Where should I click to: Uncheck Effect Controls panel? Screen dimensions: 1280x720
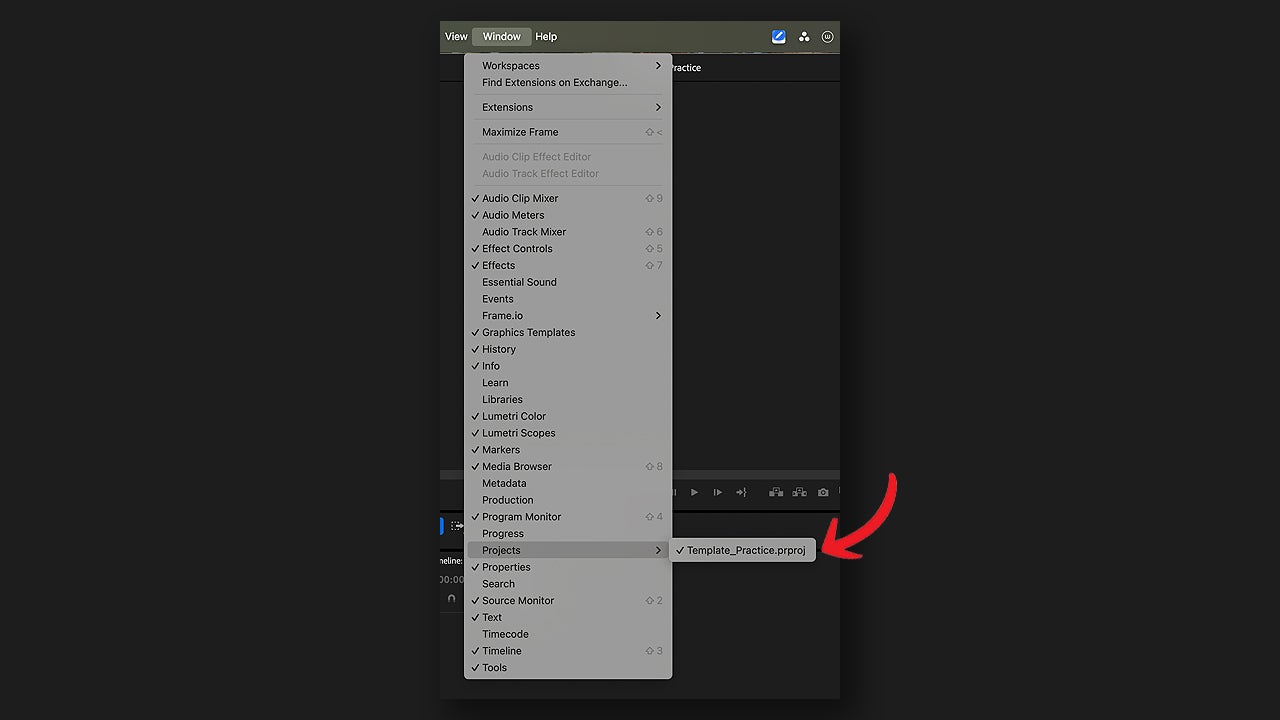pyautogui.click(x=568, y=249)
